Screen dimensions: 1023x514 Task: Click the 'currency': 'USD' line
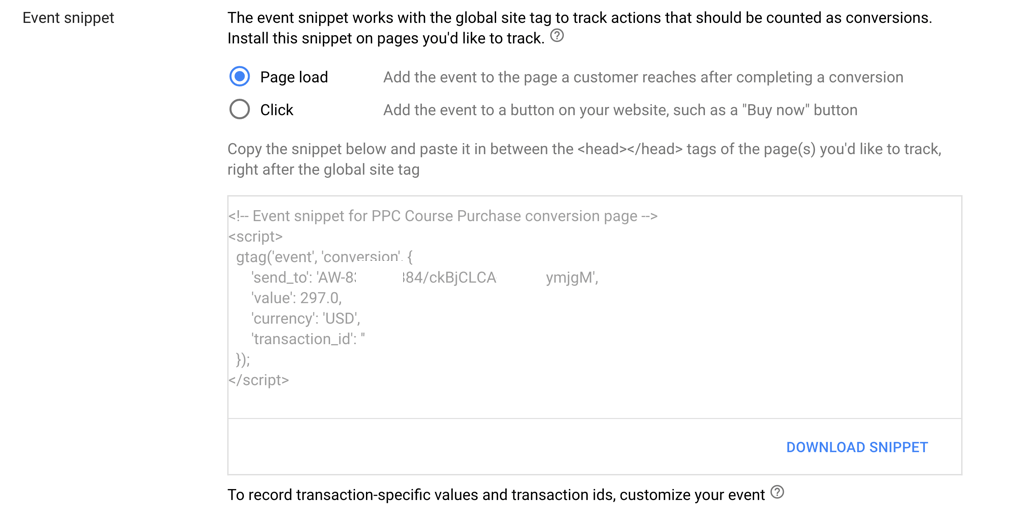coord(305,318)
